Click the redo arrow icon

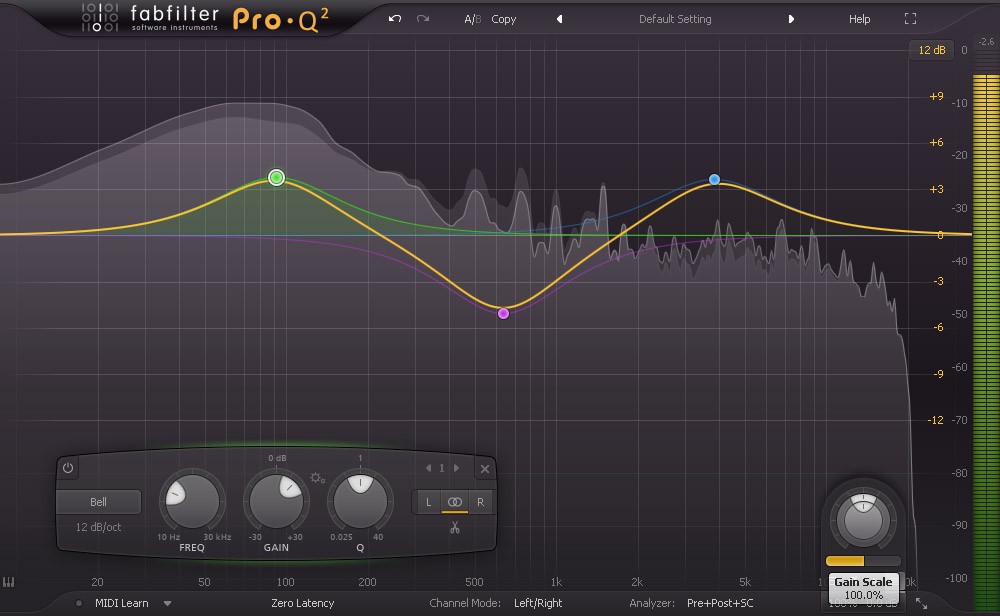coord(423,18)
